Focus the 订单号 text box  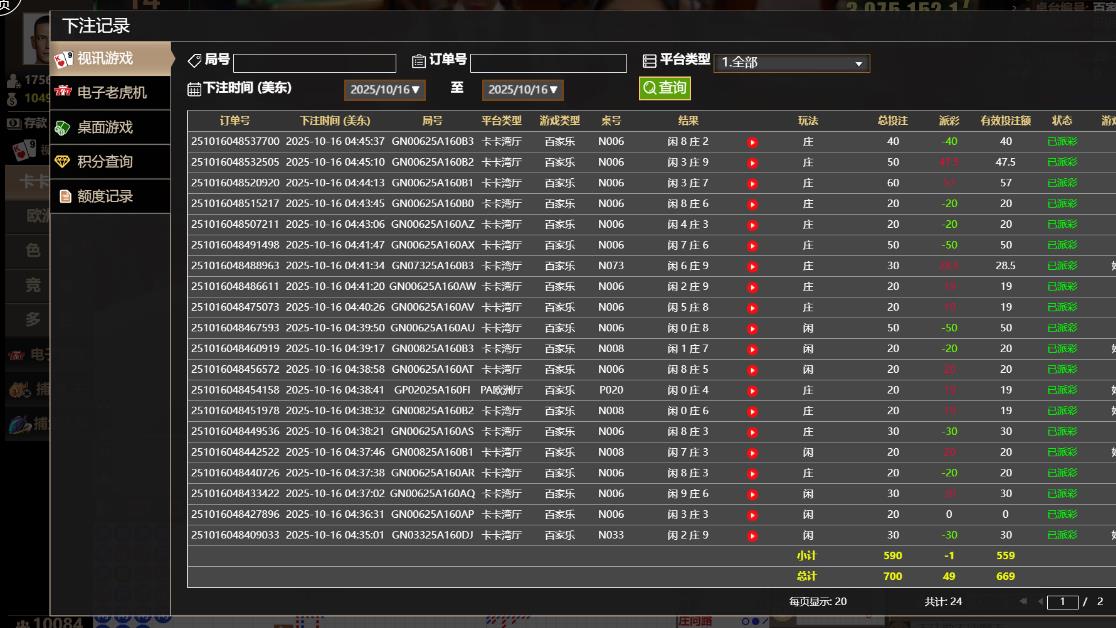click(548, 64)
